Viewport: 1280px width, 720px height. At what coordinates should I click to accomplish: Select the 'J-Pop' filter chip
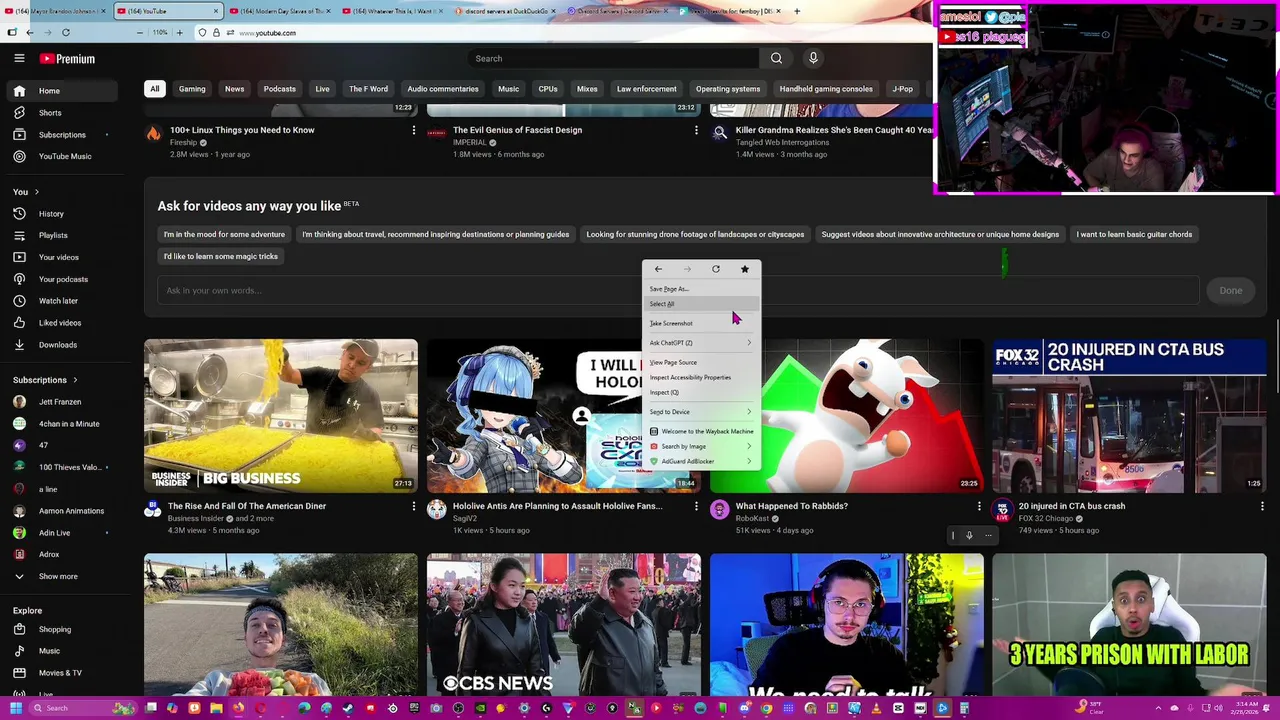[903, 89]
